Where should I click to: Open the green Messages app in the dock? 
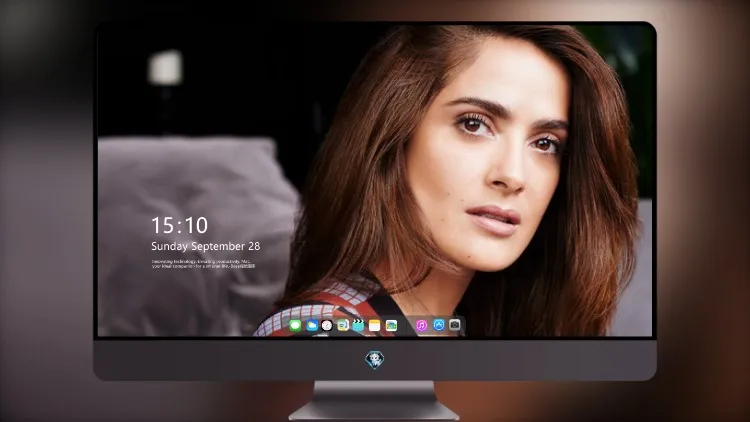pyautogui.click(x=295, y=326)
